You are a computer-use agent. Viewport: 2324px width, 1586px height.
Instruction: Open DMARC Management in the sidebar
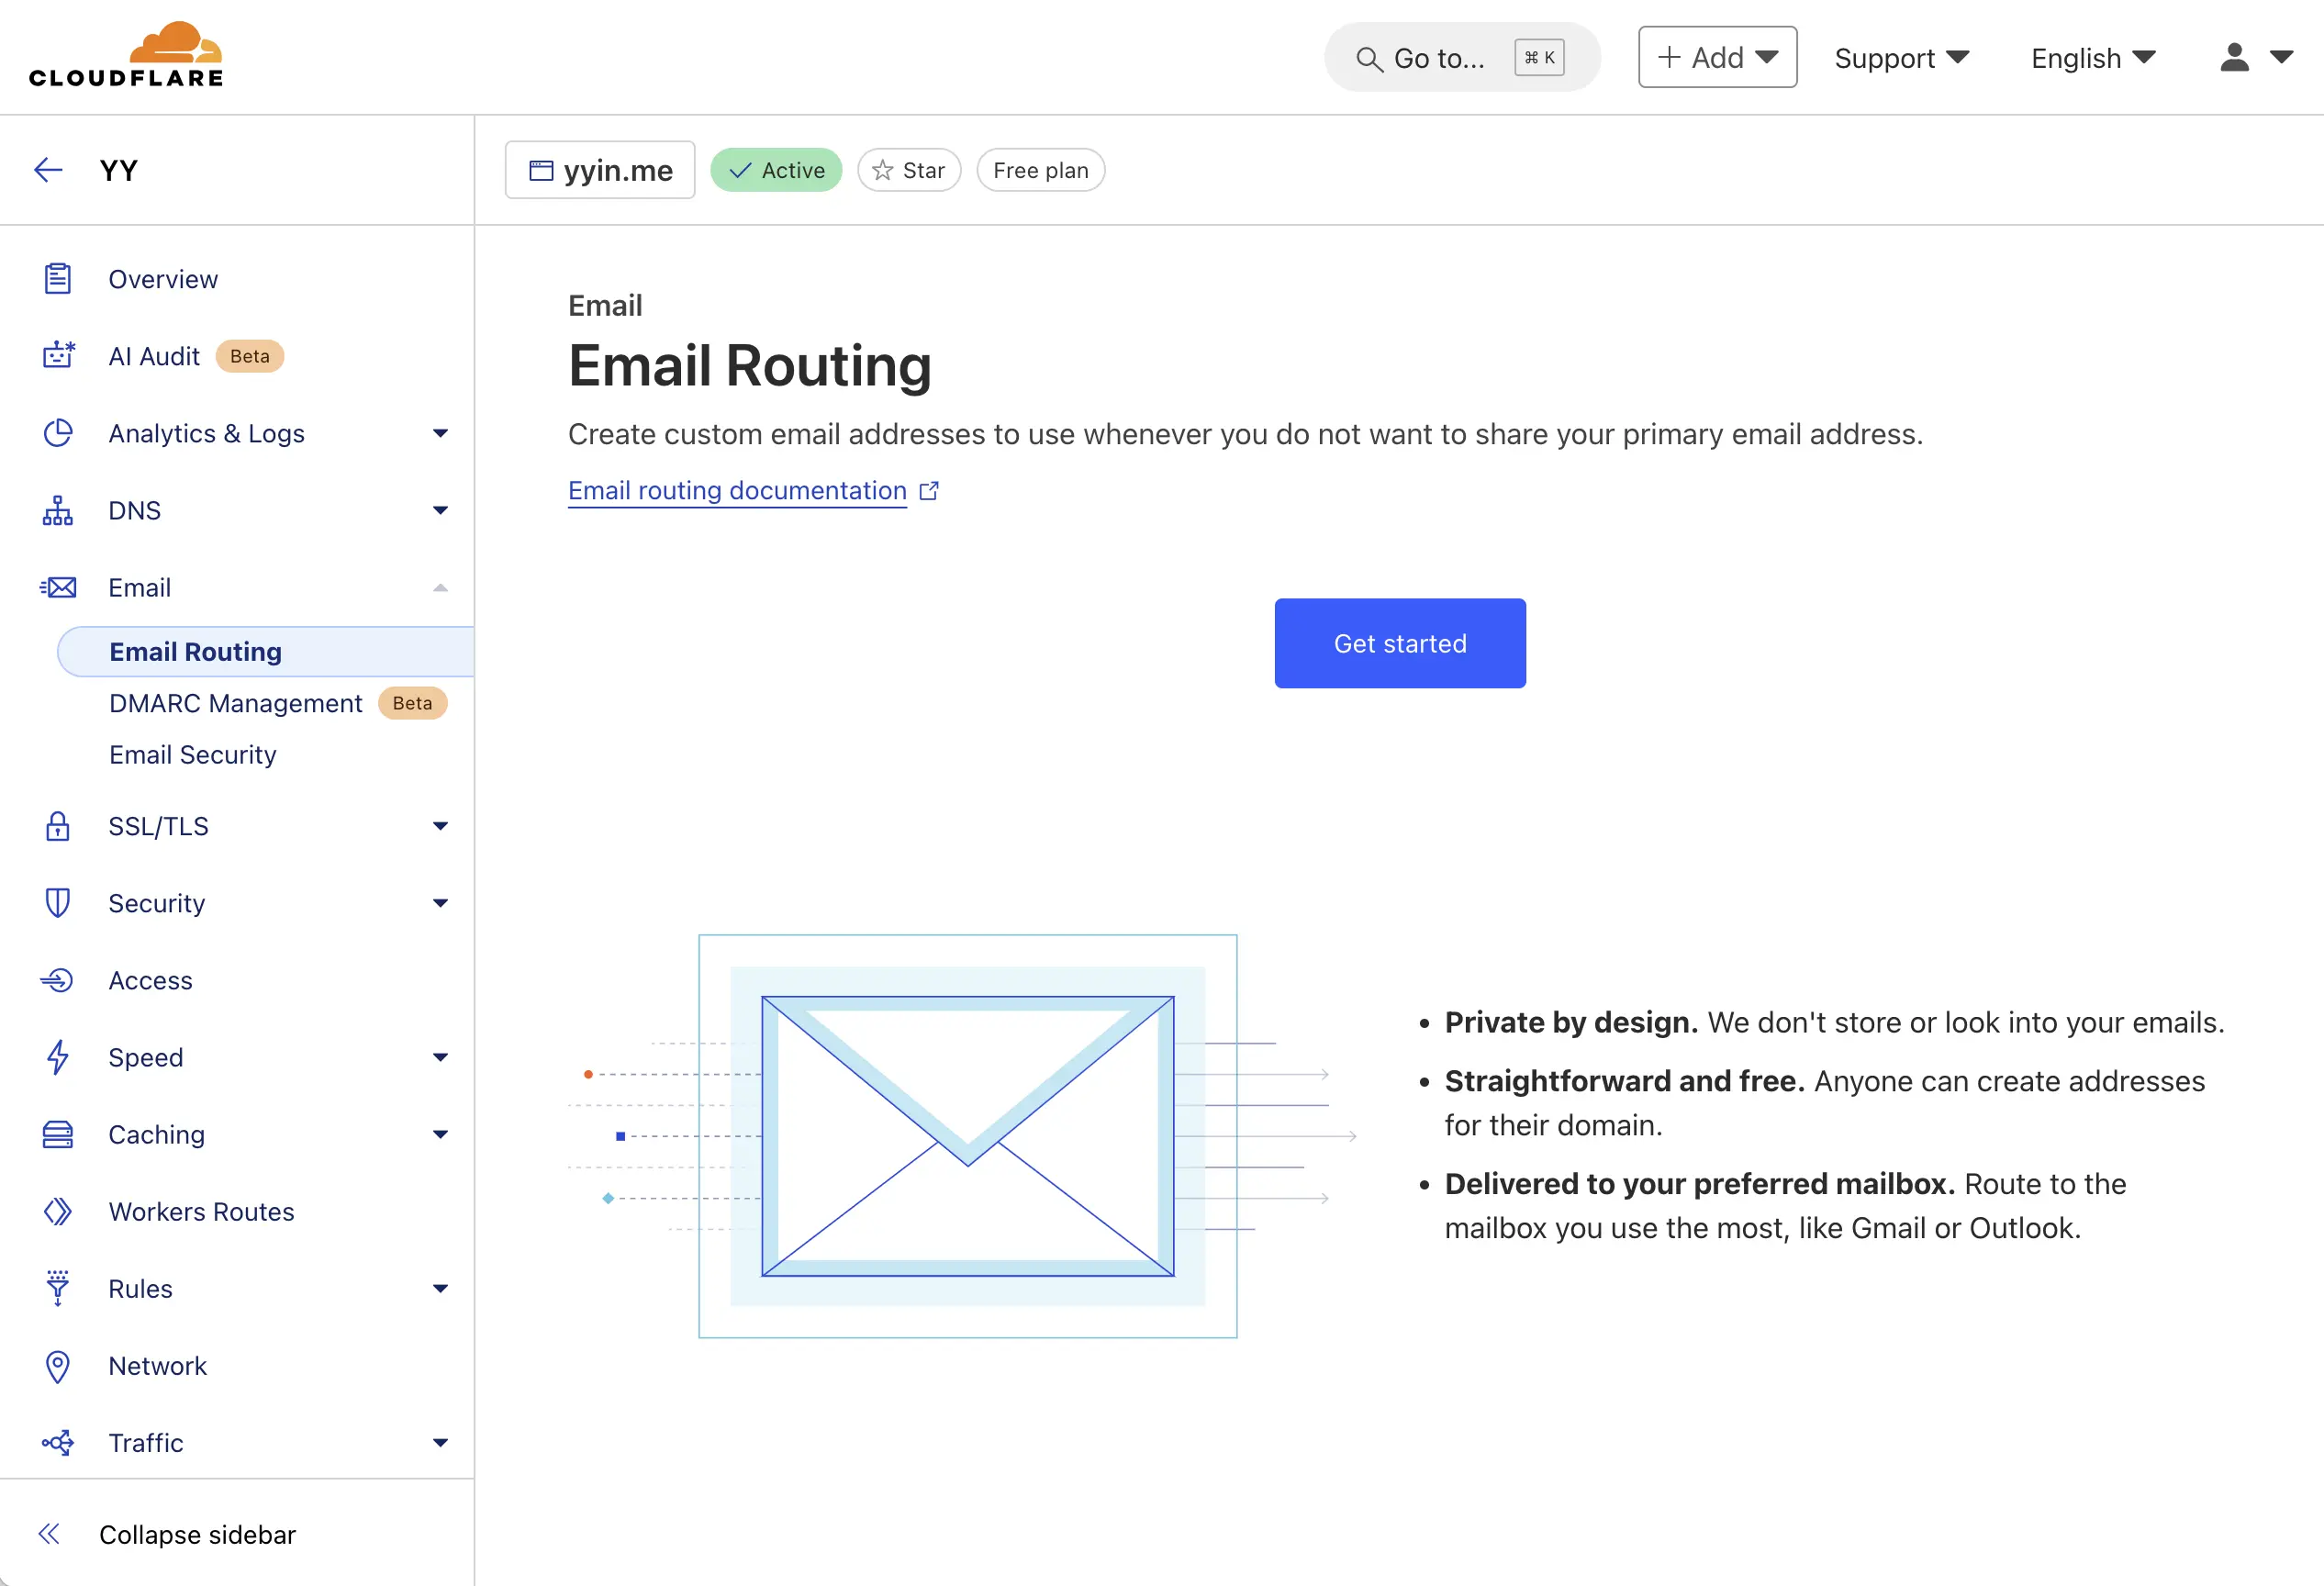[x=236, y=703]
